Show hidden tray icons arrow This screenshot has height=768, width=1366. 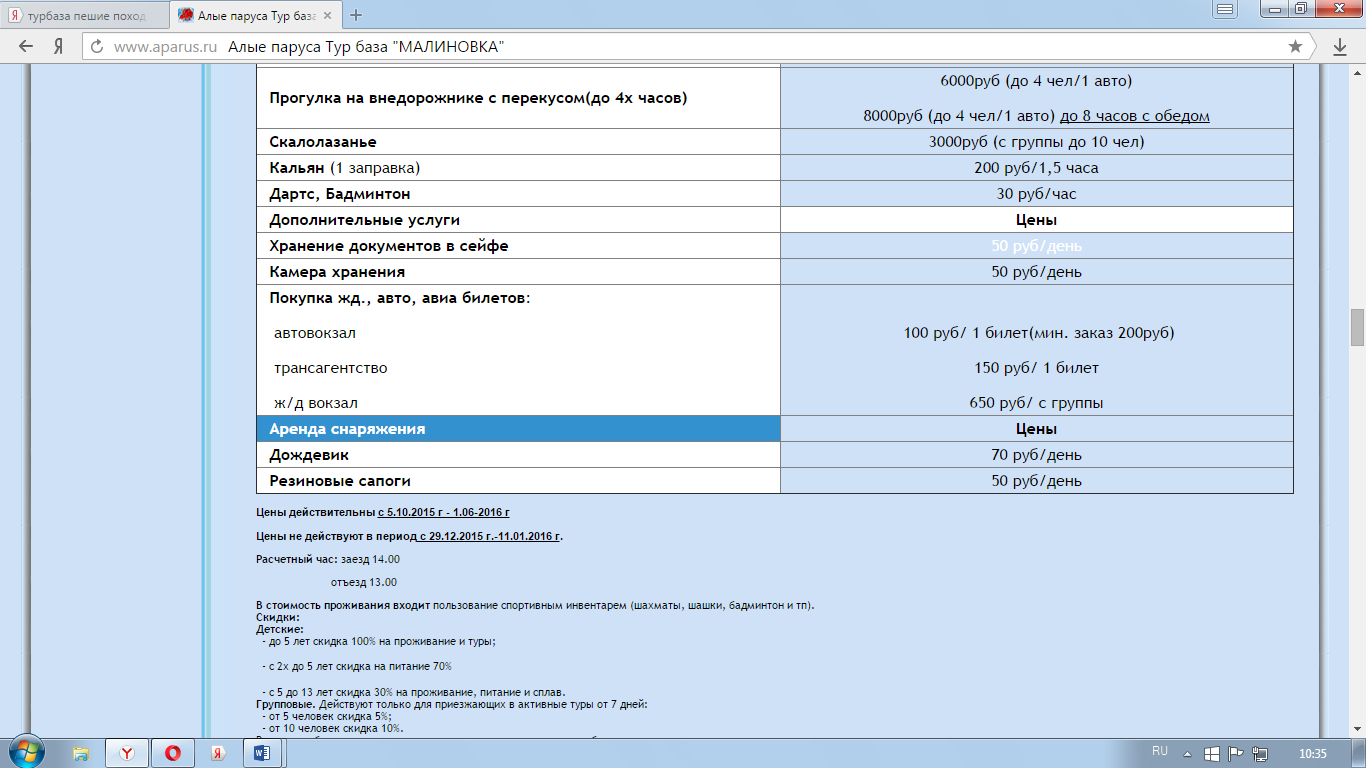pos(1187,753)
